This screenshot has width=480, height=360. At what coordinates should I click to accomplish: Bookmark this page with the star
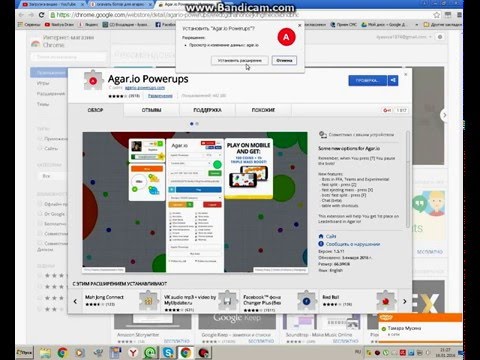(437, 15)
